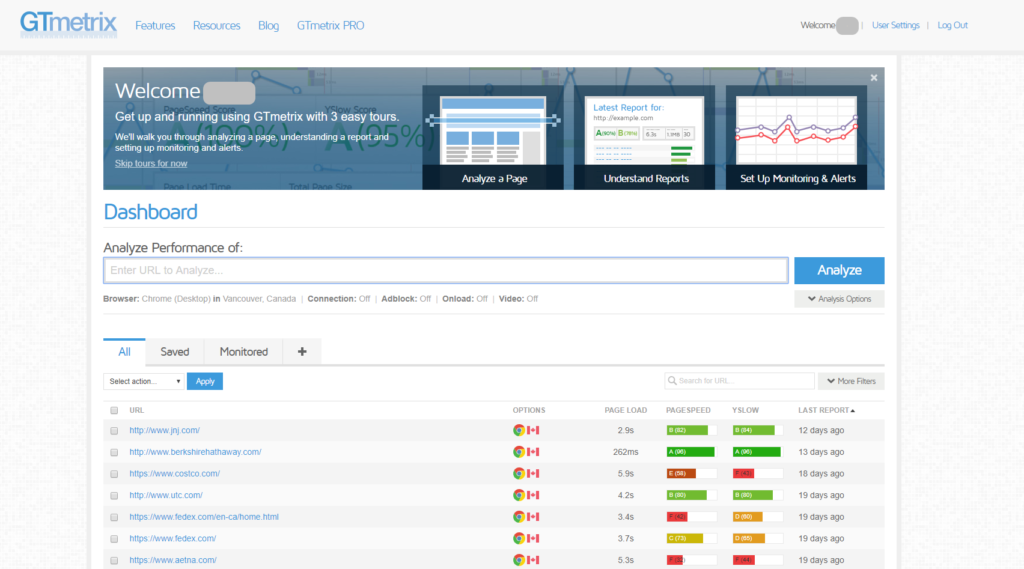Click Chrome icon in jnj.com row
The height and width of the screenshot is (569, 1024).
[x=519, y=431]
